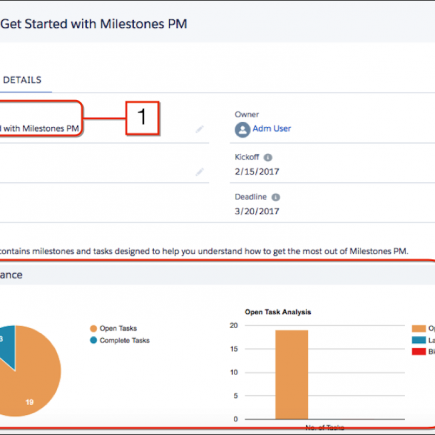Click the Kickoff info icon
The width and height of the screenshot is (435, 435).
click(x=268, y=157)
